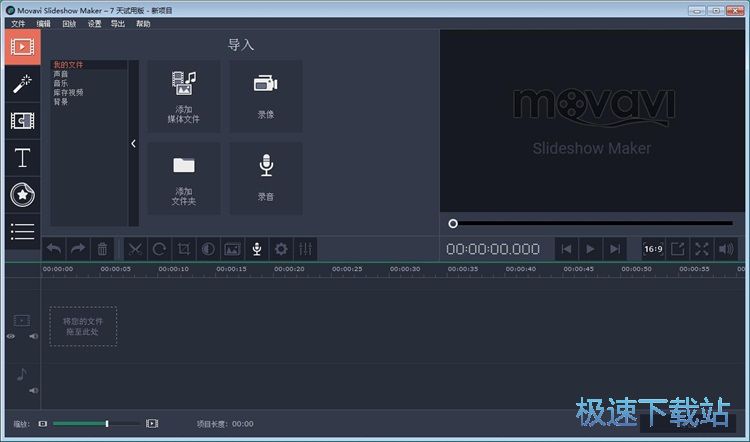Click the music note track icon
Viewport: 750px width, 442px height.
[22, 374]
